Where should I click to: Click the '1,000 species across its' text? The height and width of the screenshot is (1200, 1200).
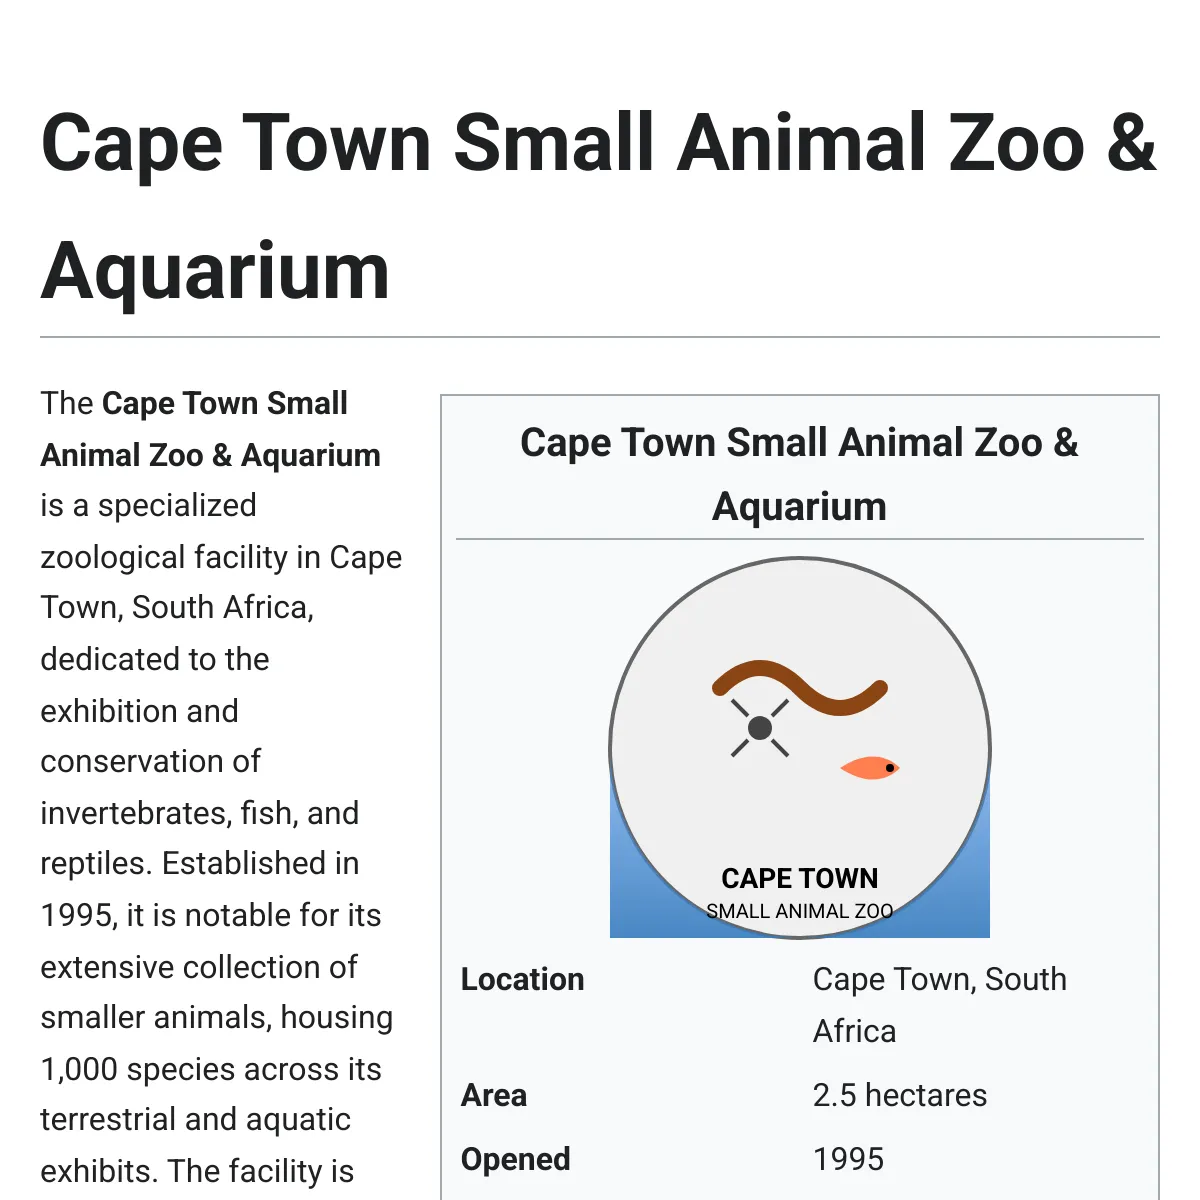click(x=211, y=1069)
